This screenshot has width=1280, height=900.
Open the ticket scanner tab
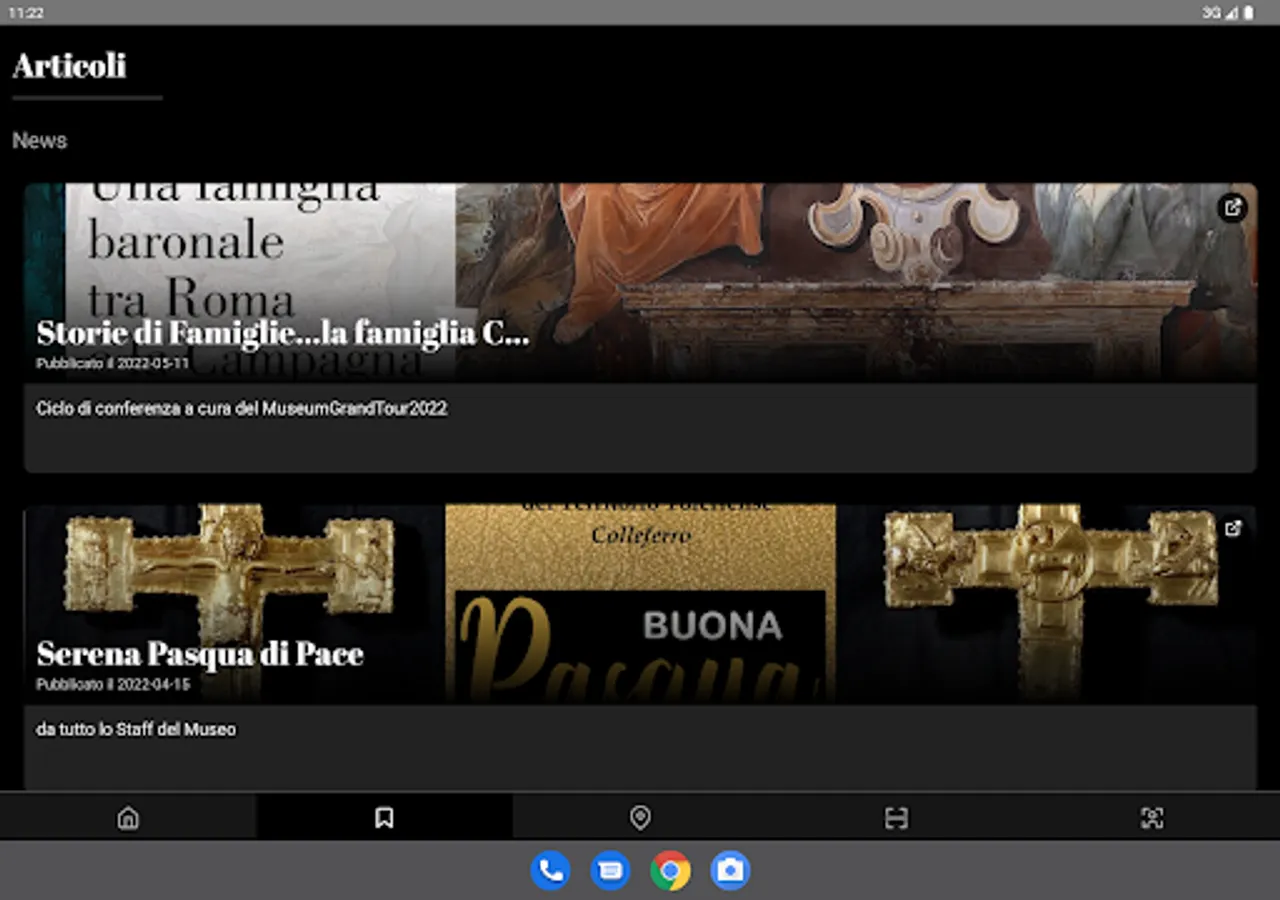(896, 818)
